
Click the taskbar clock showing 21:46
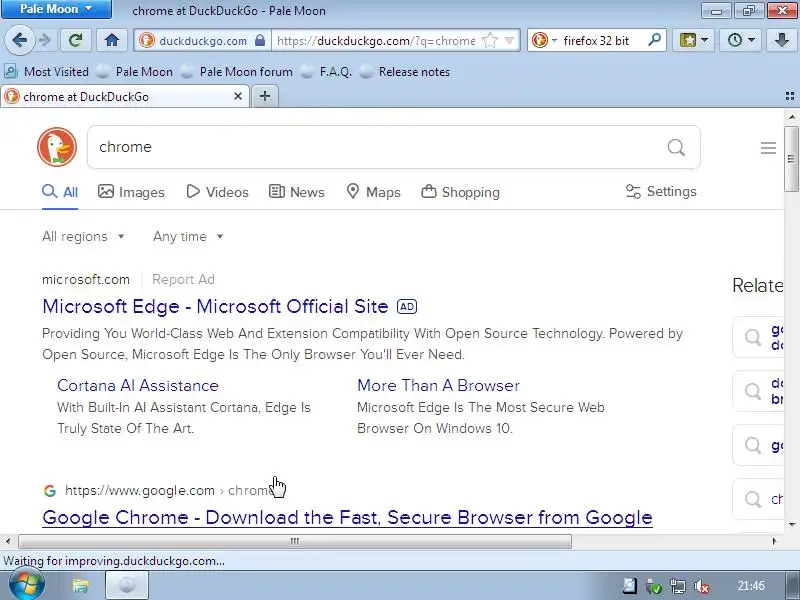[751, 585]
